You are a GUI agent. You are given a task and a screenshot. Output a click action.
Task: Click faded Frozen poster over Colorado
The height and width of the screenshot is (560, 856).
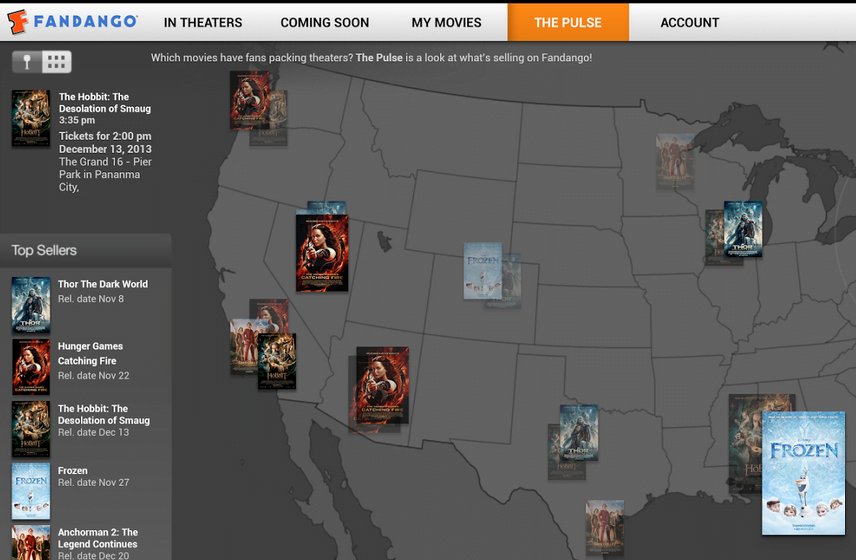(x=483, y=271)
